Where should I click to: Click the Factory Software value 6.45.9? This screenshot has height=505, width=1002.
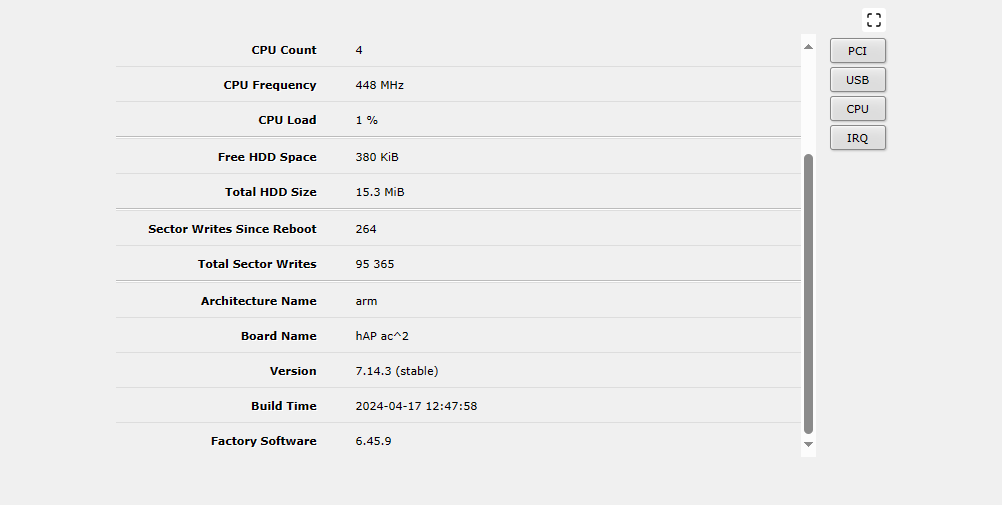pyautogui.click(x=373, y=441)
